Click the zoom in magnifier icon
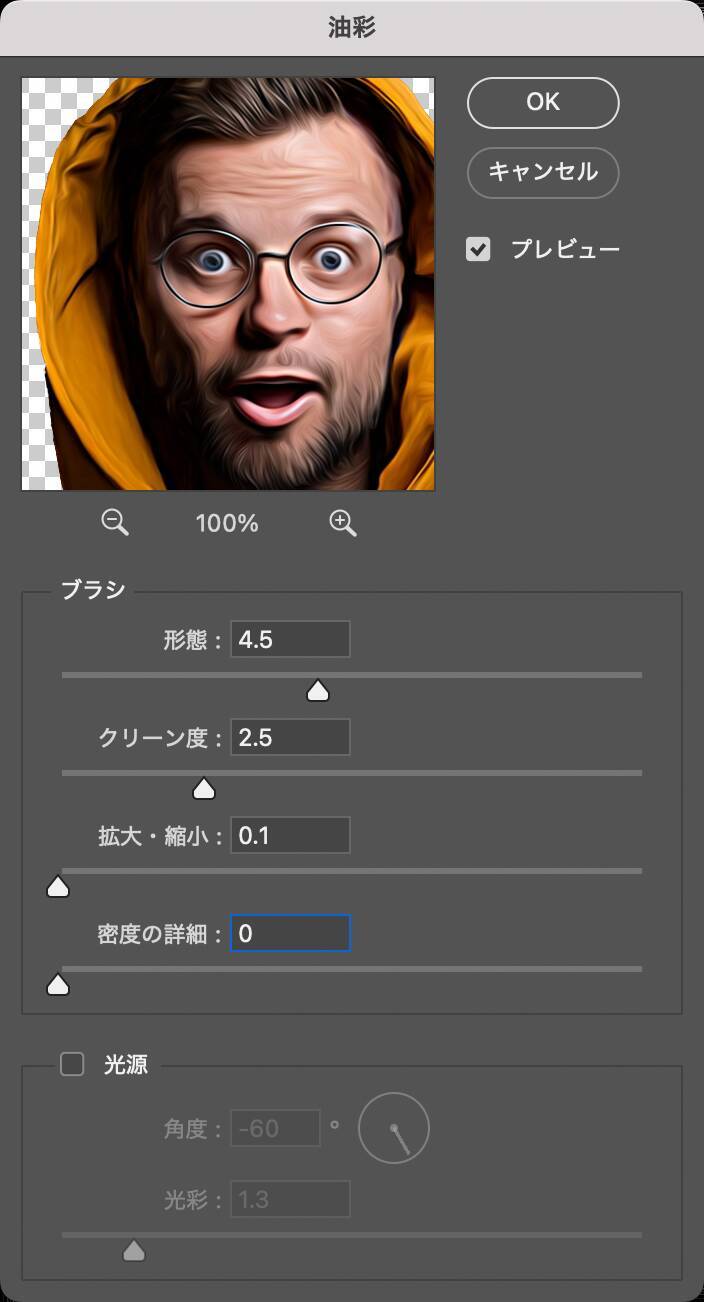Screen dimensions: 704x1302 pos(343,522)
